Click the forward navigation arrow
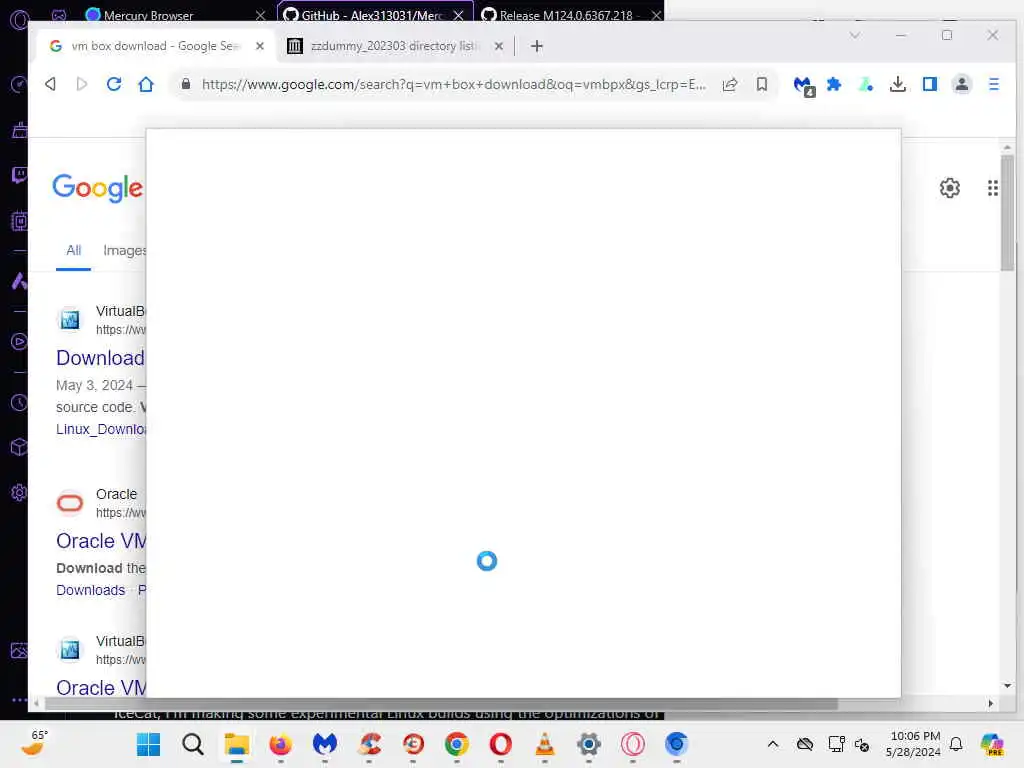Image resolution: width=1024 pixels, height=768 pixels. 82,84
